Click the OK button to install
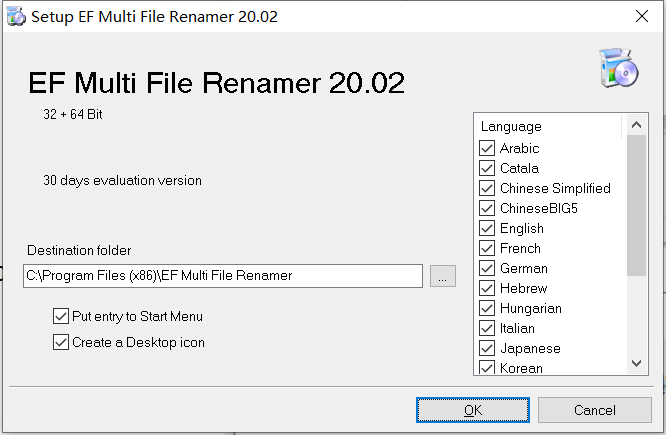The height and width of the screenshot is (435, 666). click(x=473, y=410)
